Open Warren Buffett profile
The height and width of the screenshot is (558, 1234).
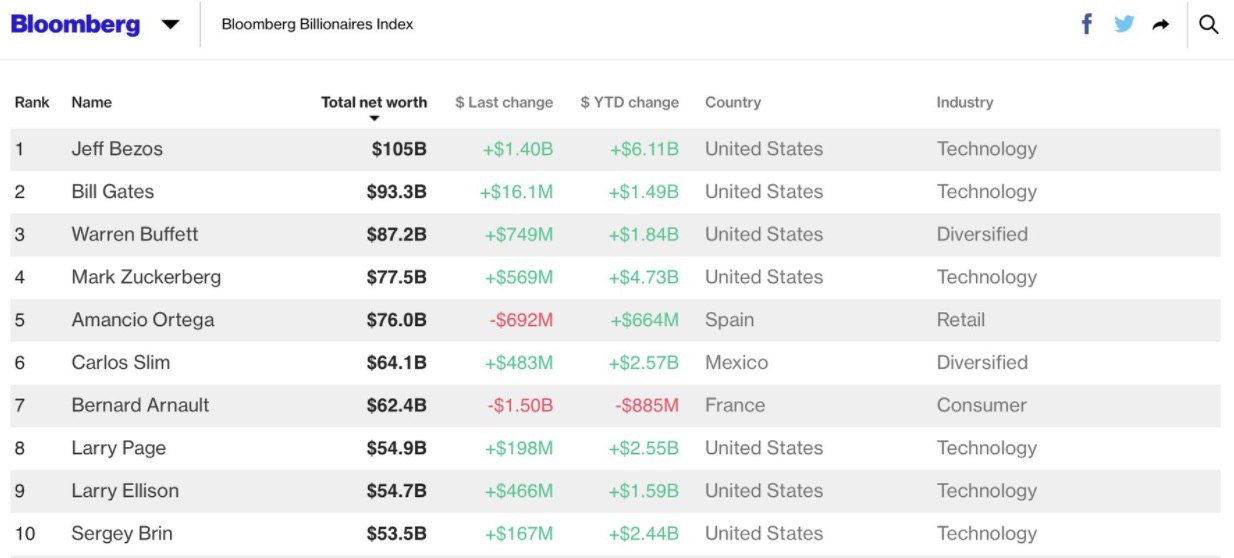pos(135,234)
